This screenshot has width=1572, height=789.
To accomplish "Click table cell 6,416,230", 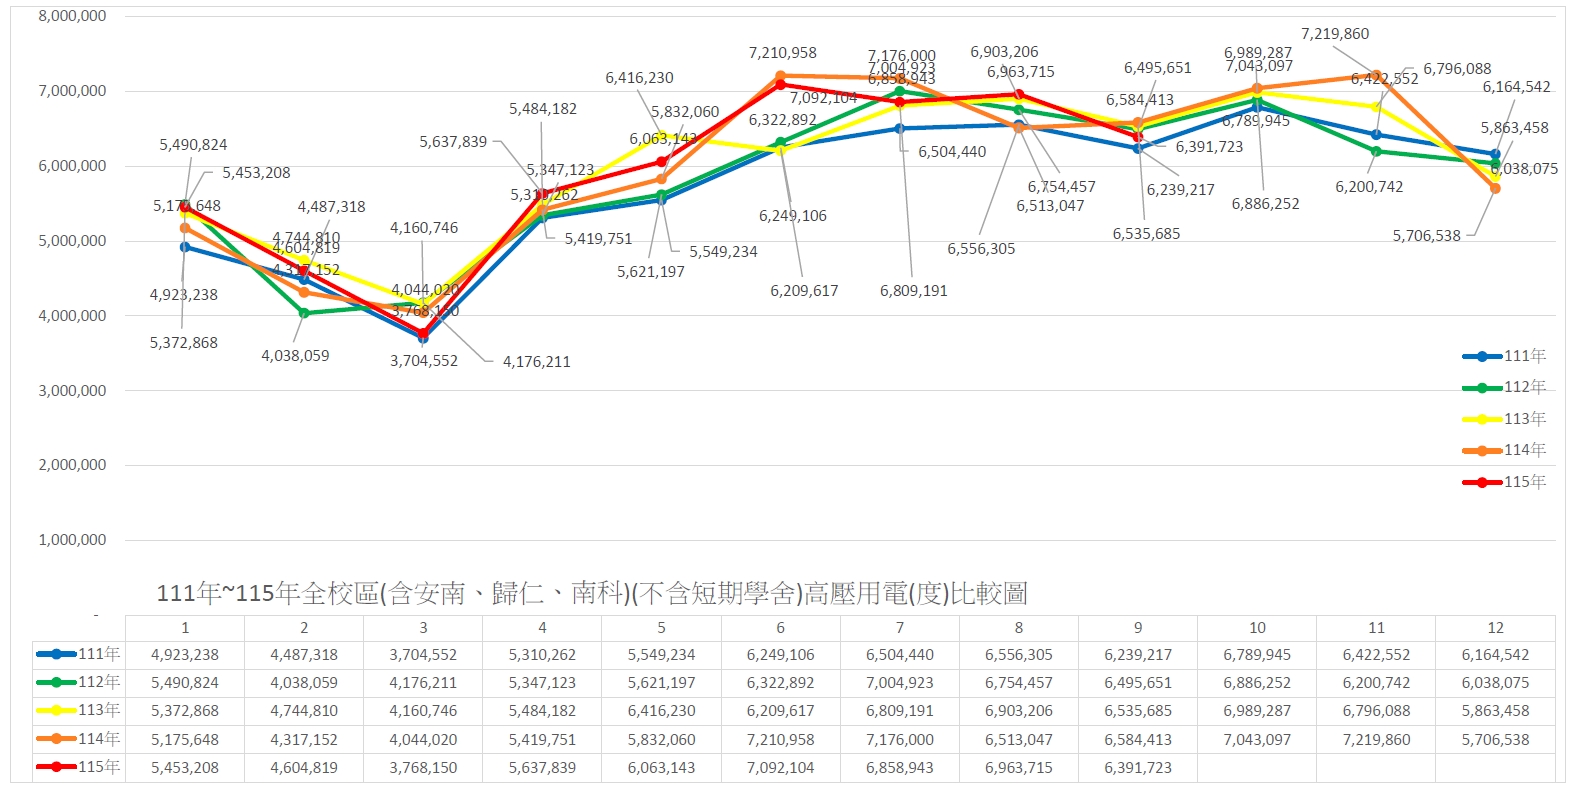I will click(x=661, y=711).
